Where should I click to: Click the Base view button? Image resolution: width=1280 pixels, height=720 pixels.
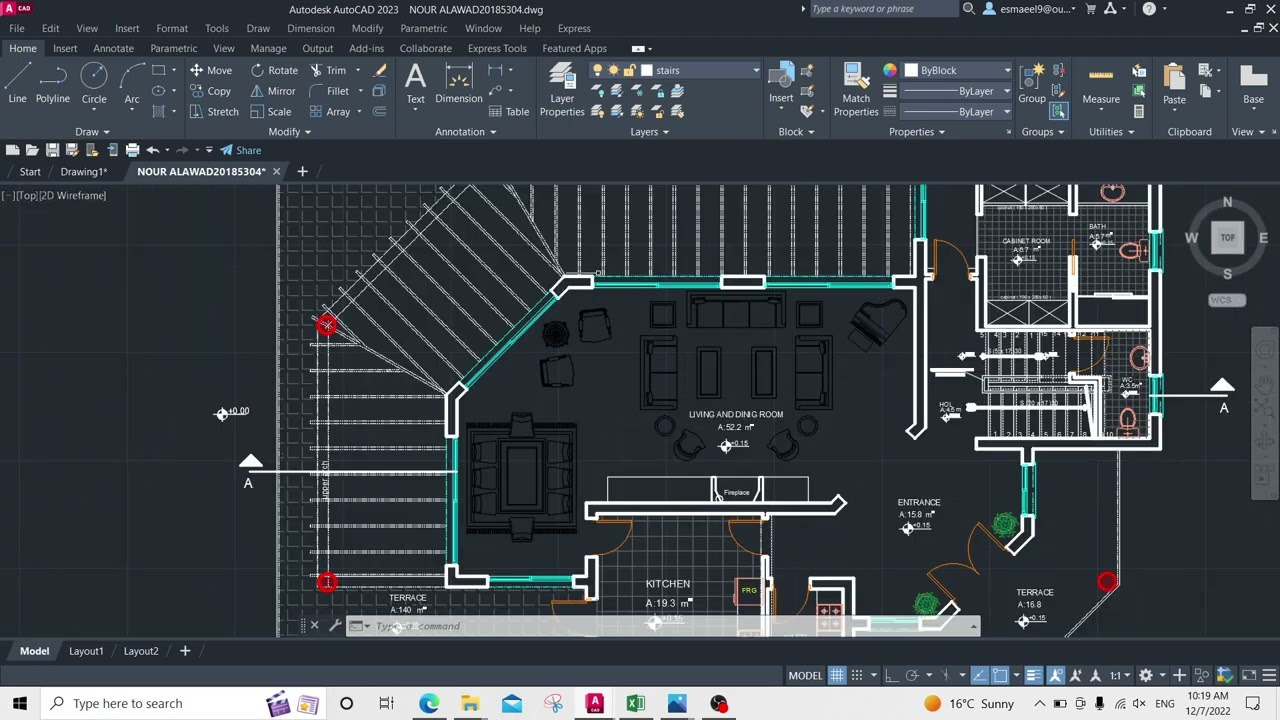click(x=1253, y=84)
